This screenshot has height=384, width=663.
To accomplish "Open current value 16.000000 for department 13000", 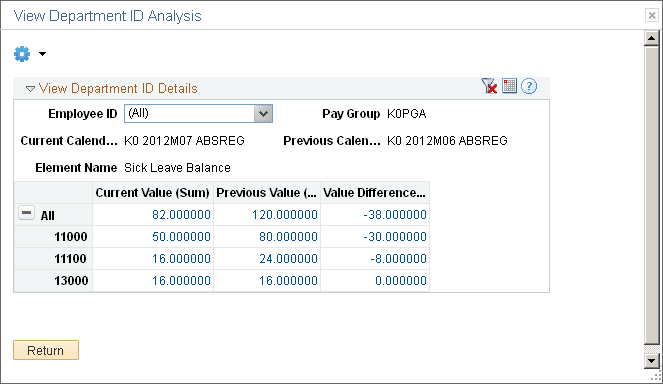I will click(x=181, y=280).
